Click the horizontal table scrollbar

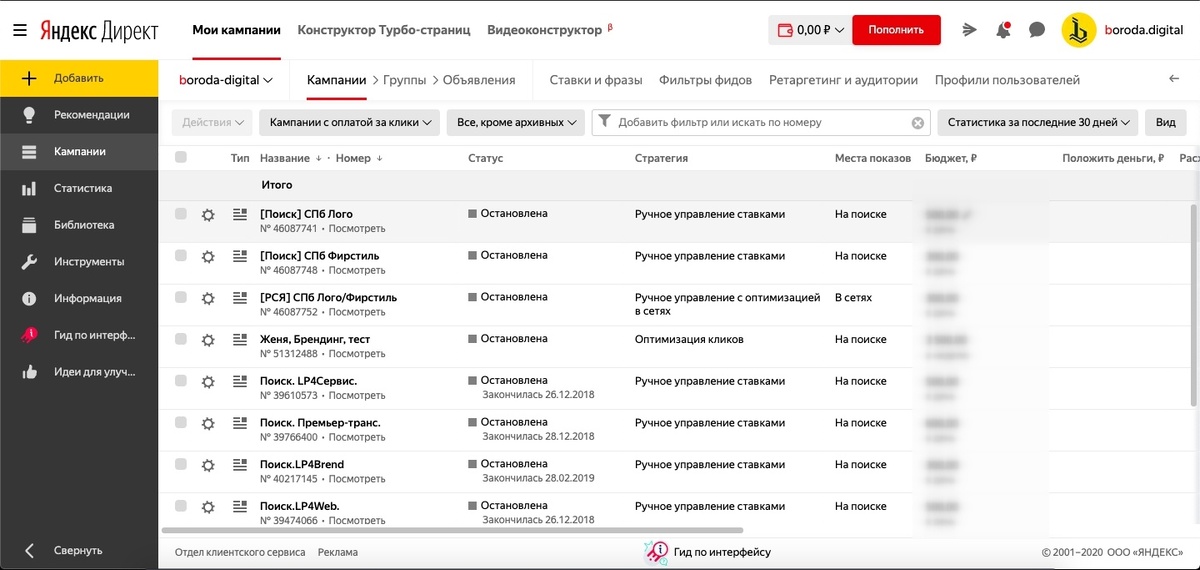tap(452, 530)
